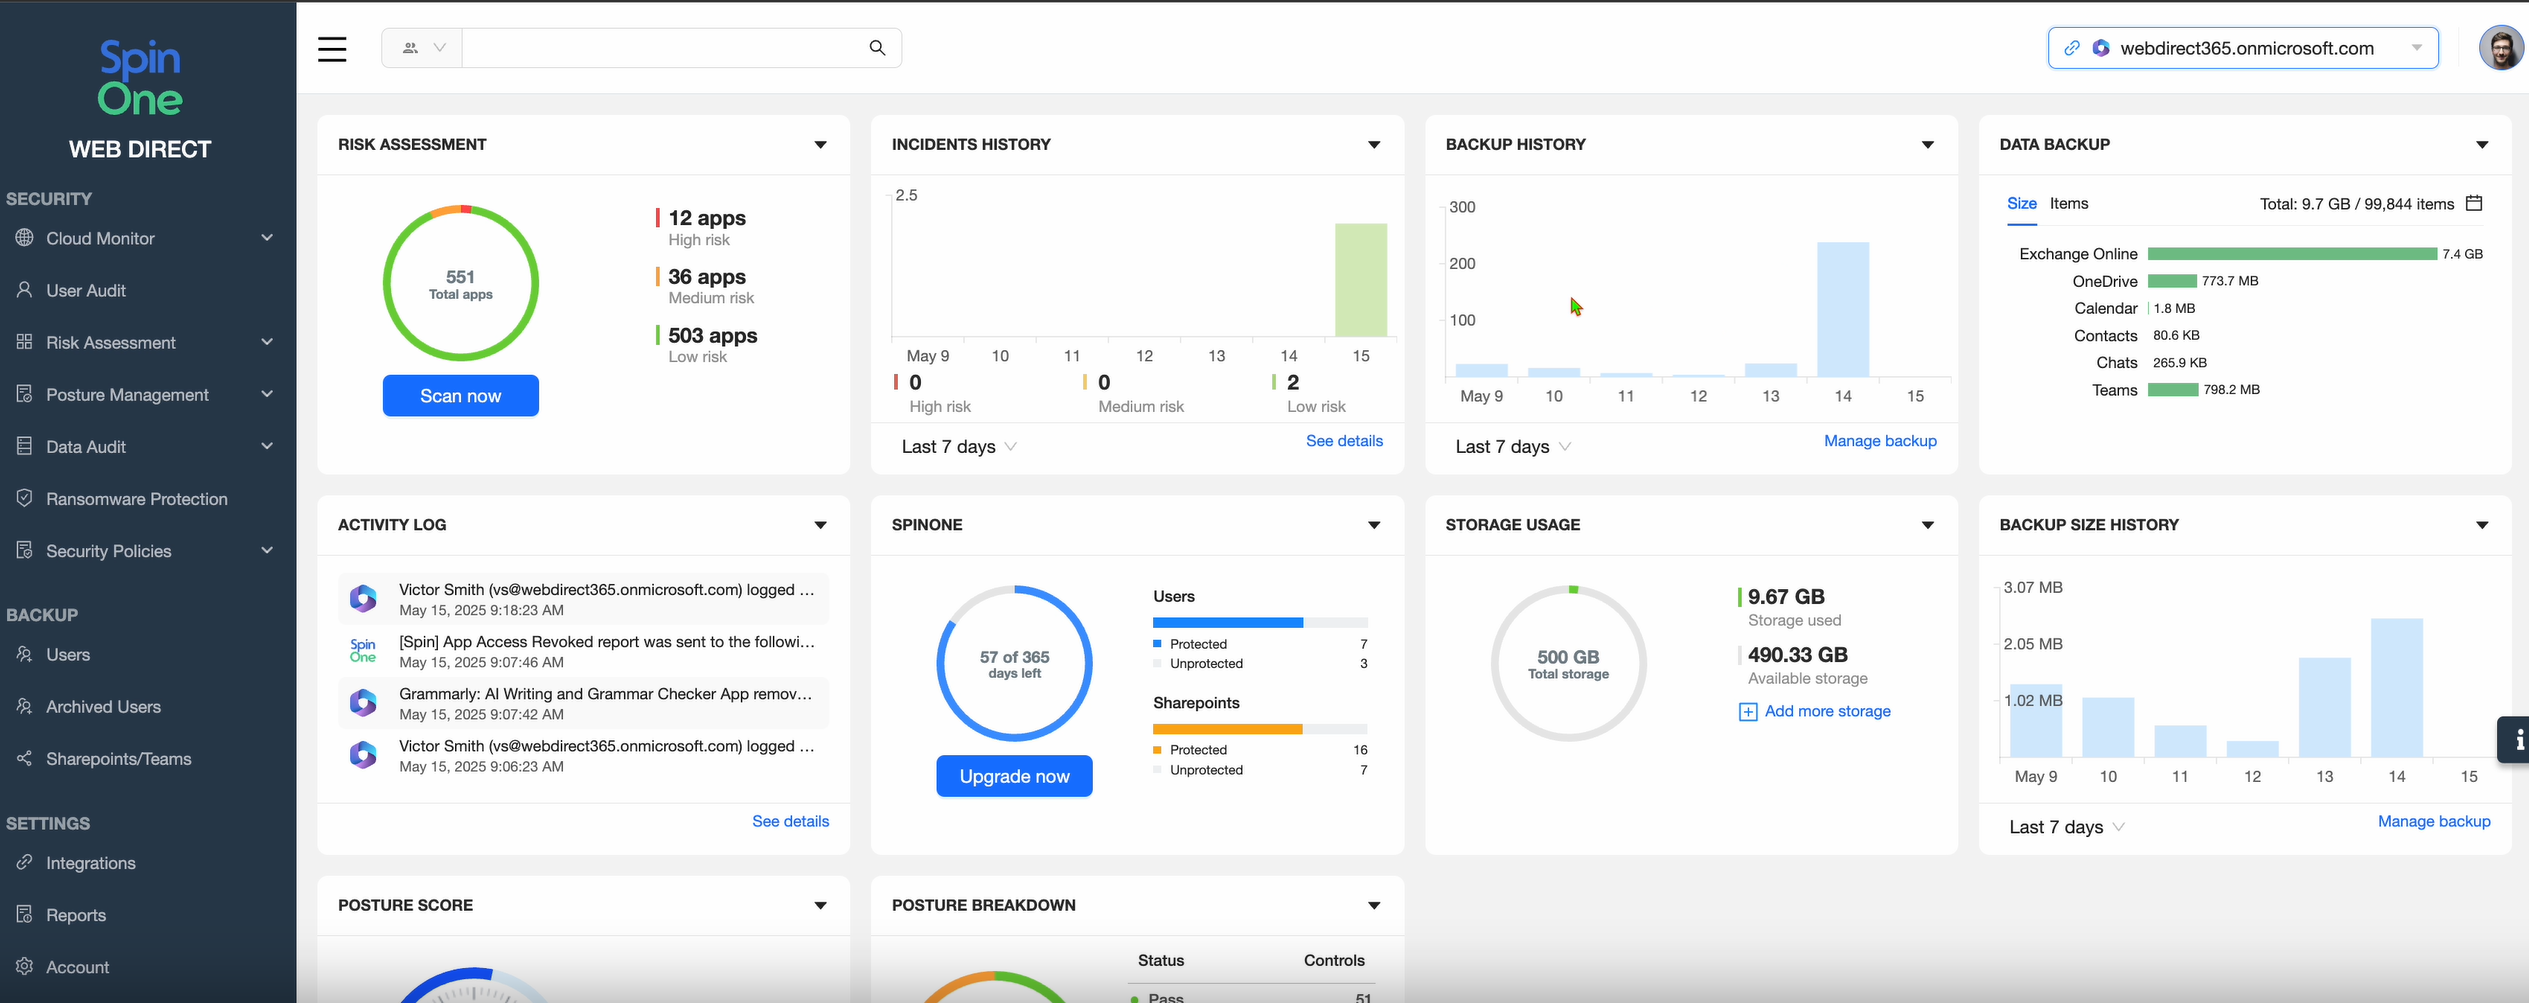This screenshot has height=1003, width=2529.
Task: Open Reports in the sidebar
Action: [x=76, y=915]
